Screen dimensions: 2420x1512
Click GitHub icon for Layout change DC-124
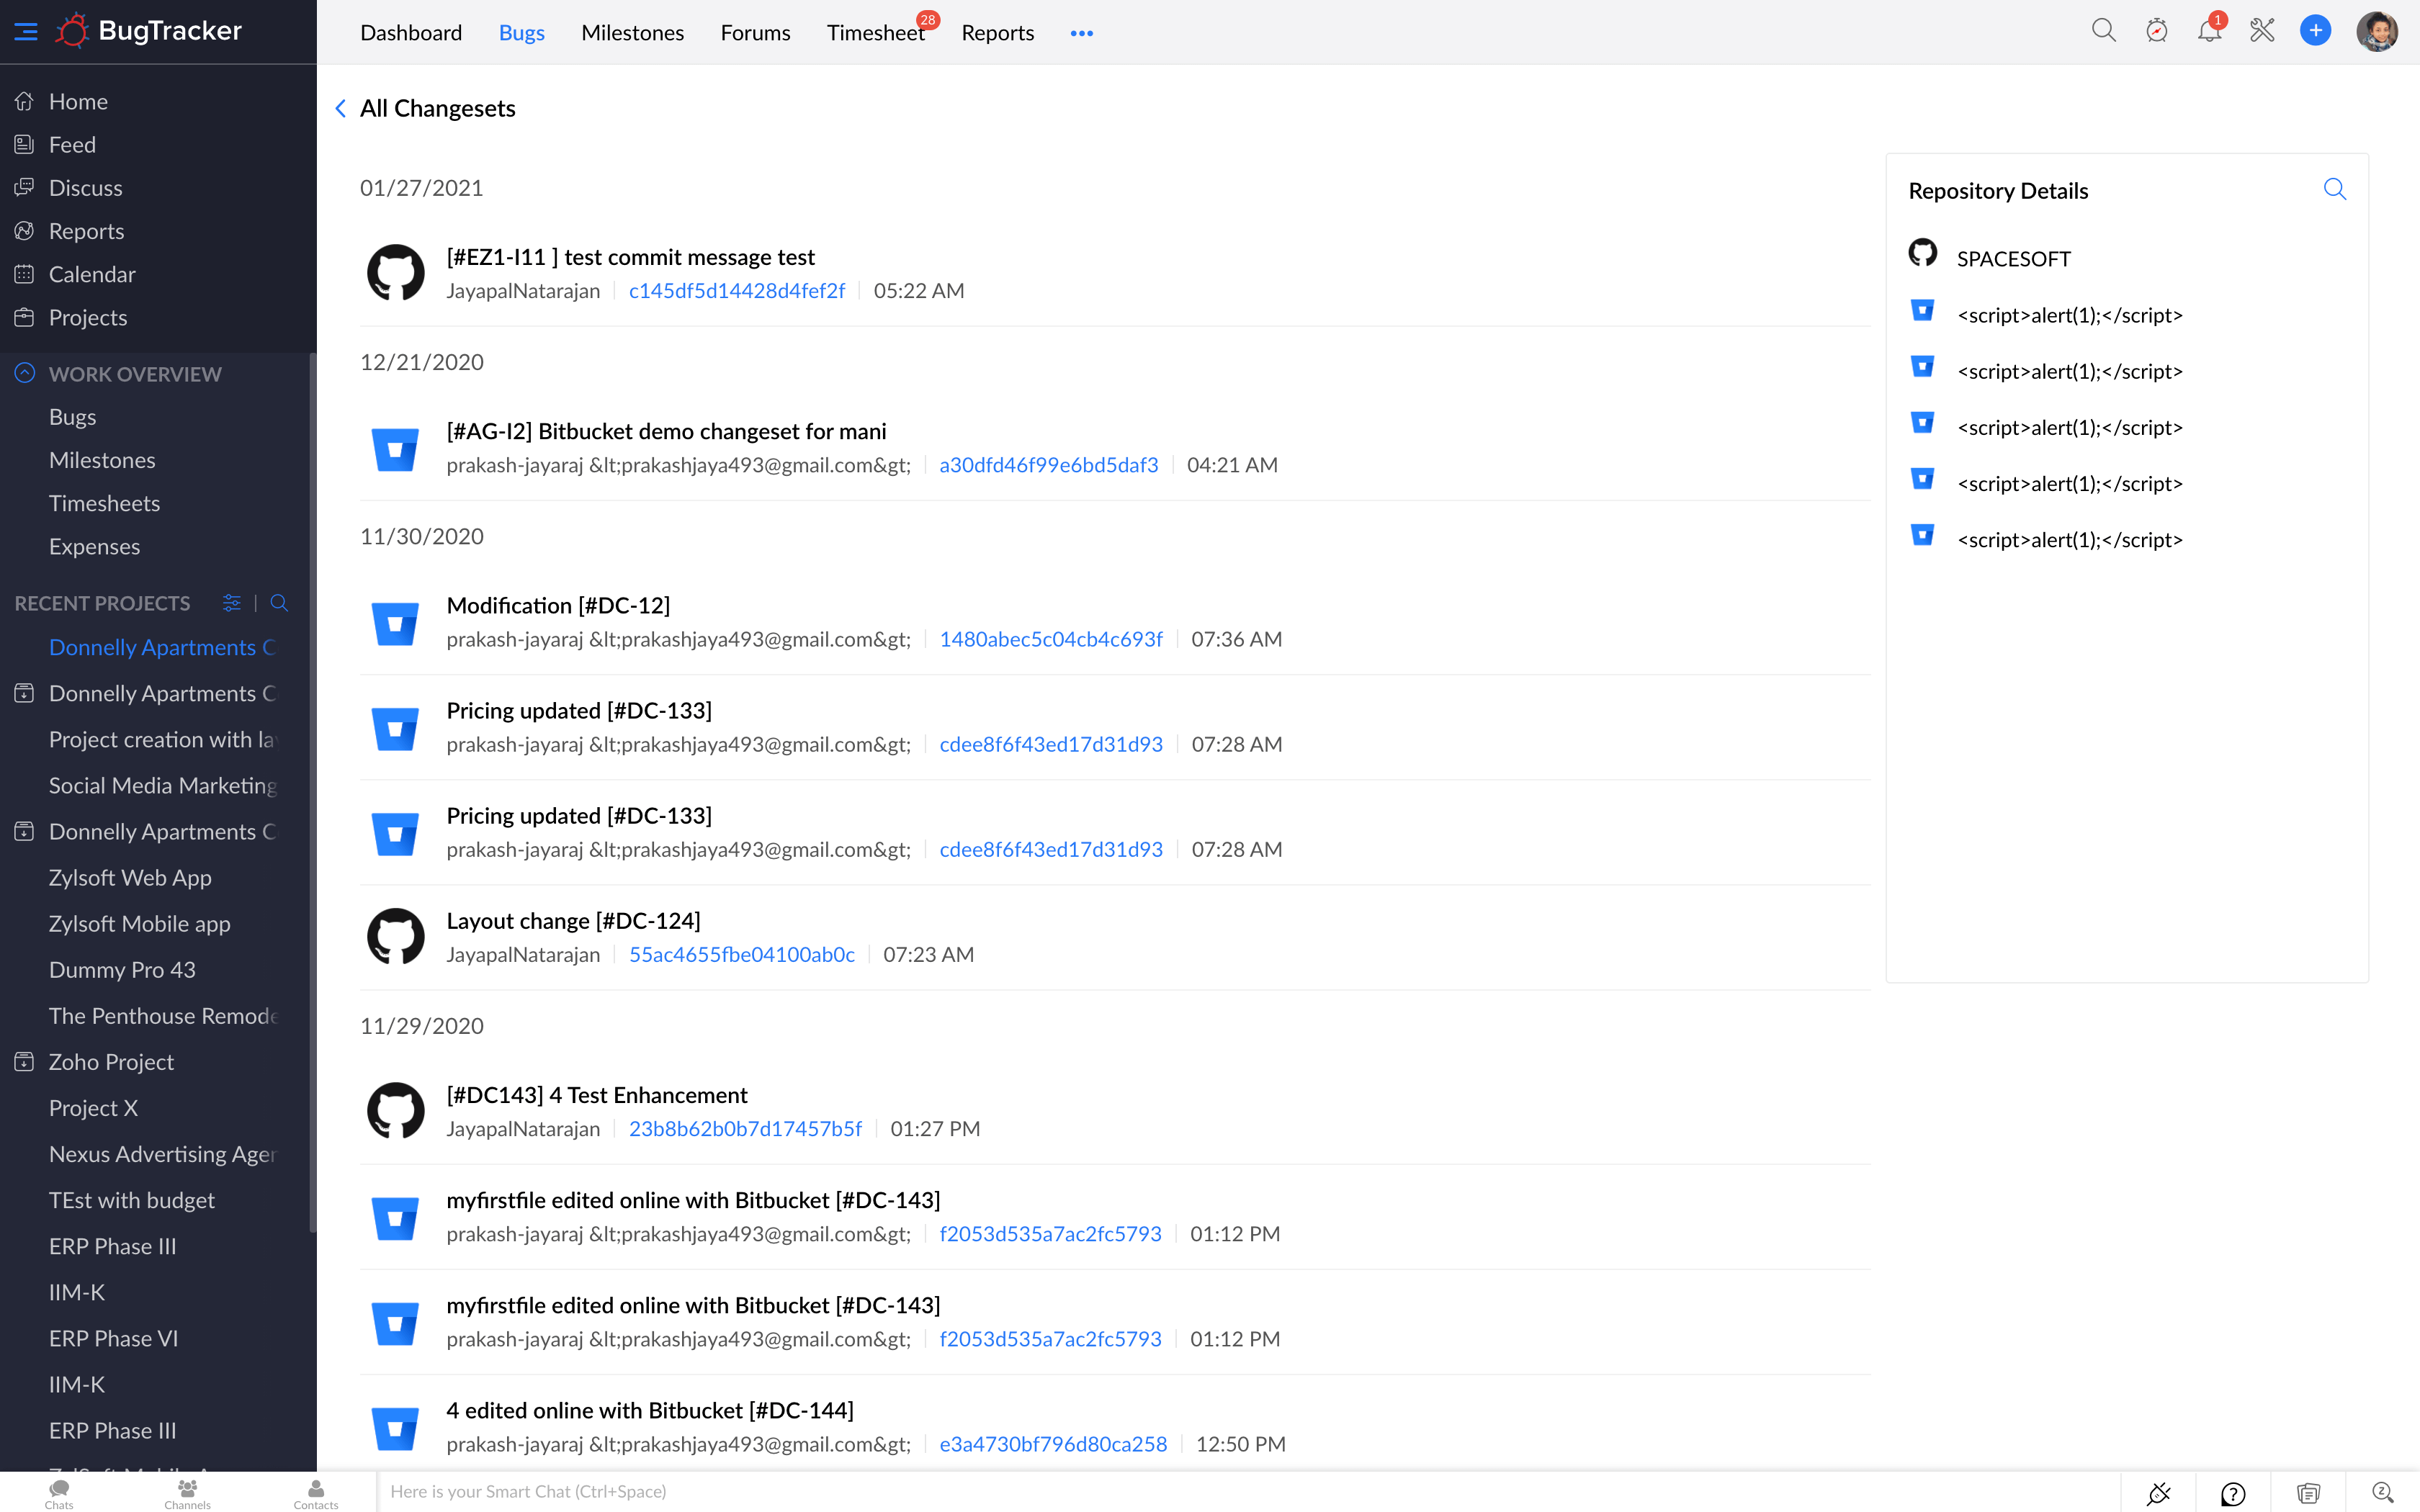click(x=396, y=936)
